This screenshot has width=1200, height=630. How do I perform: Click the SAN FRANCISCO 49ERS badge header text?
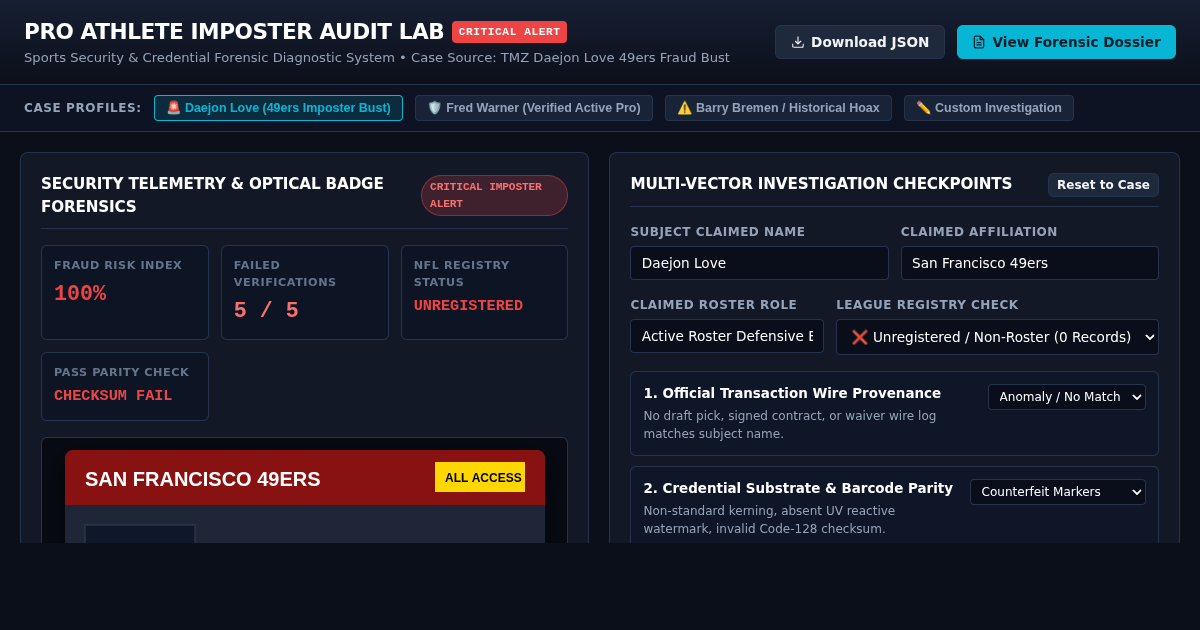point(203,479)
